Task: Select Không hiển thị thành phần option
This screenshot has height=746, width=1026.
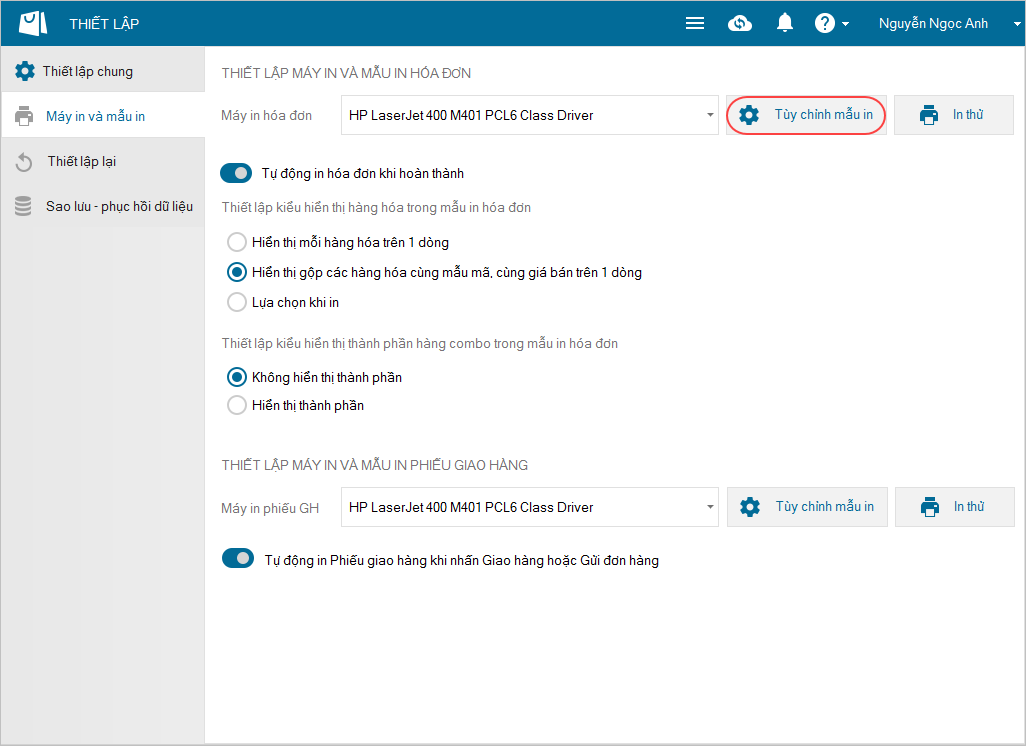Action: click(x=236, y=377)
